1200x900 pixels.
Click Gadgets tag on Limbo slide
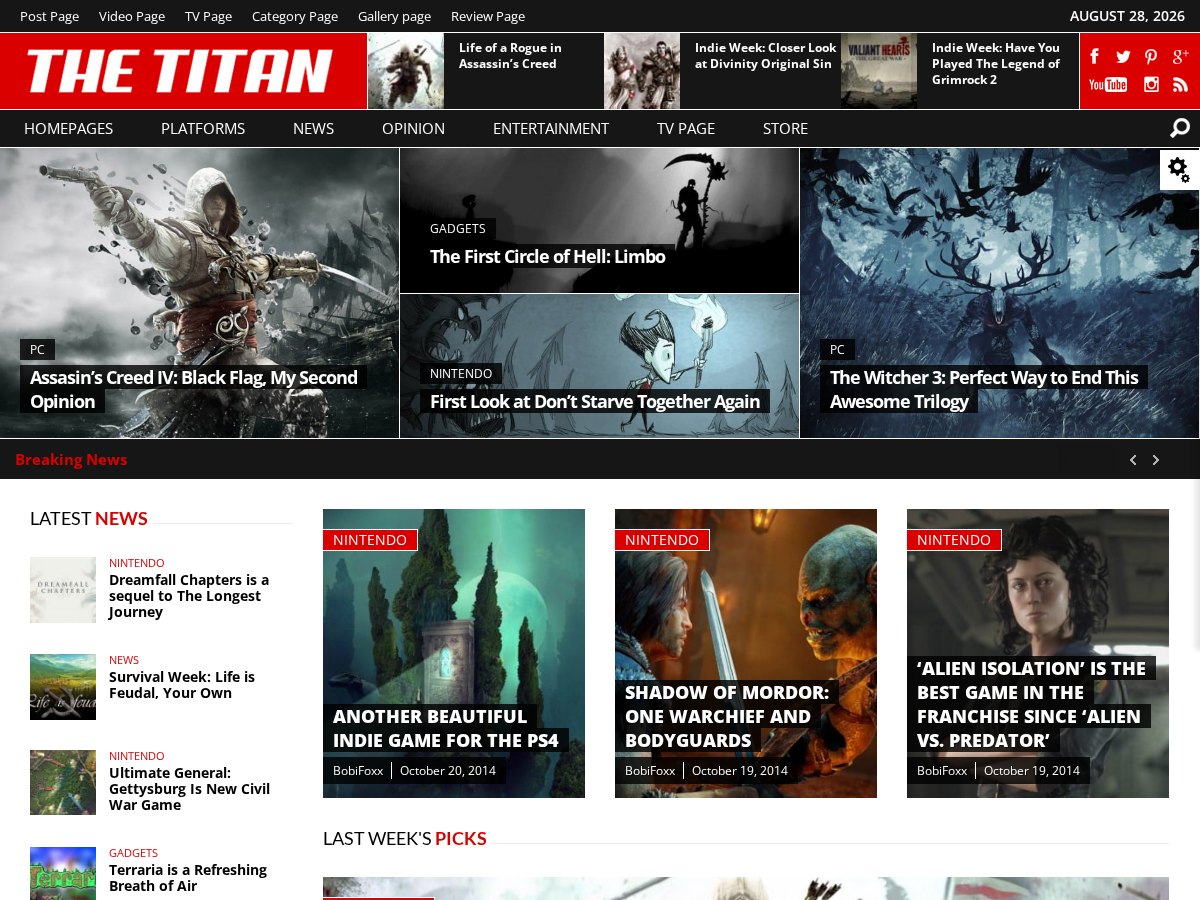[x=457, y=228]
